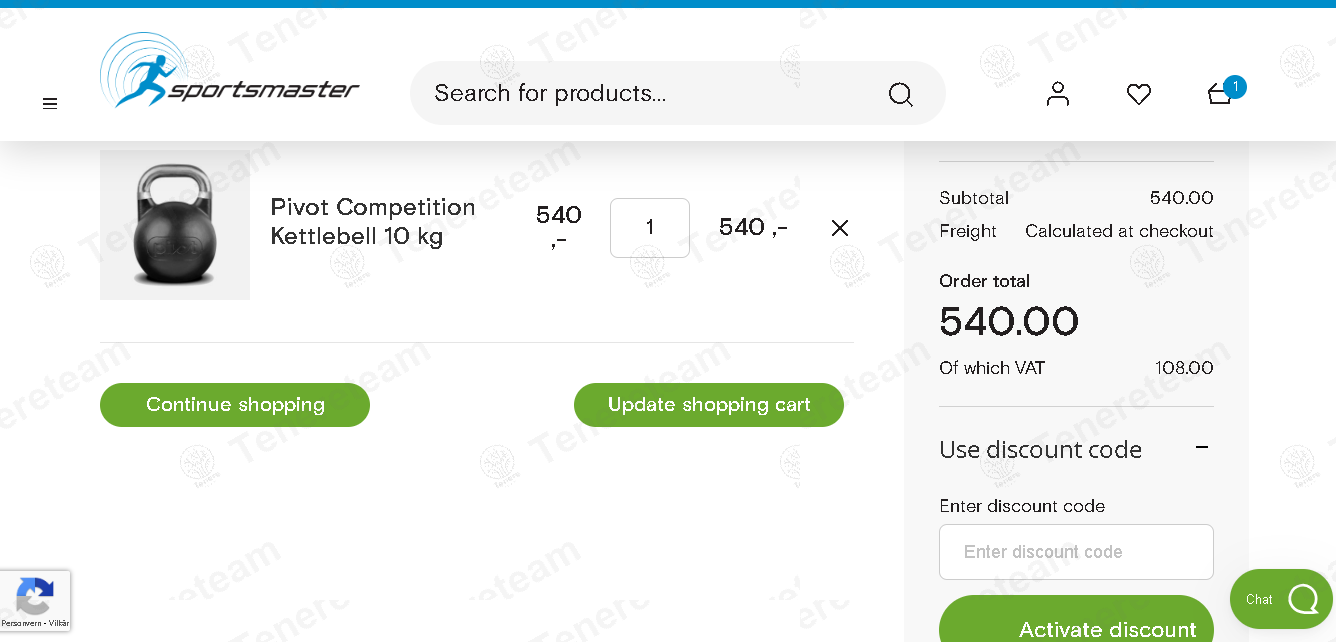Viewport: 1336px width, 642px height.
Task: Open the shopping basket icon
Action: click(1219, 94)
